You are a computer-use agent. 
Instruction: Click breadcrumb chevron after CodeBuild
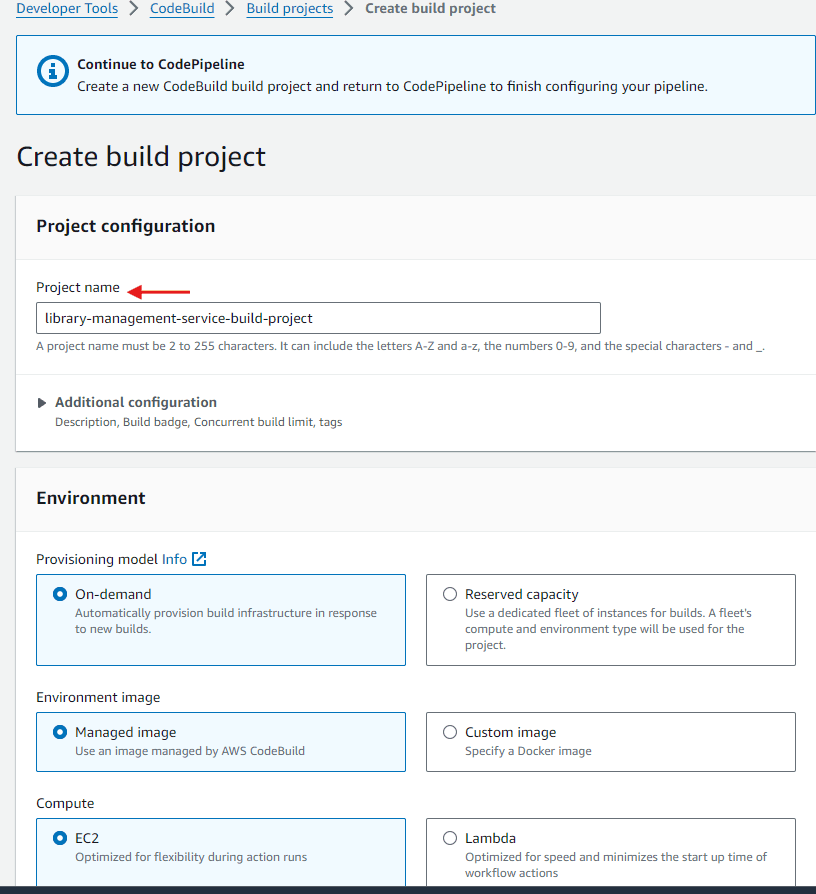[230, 9]
